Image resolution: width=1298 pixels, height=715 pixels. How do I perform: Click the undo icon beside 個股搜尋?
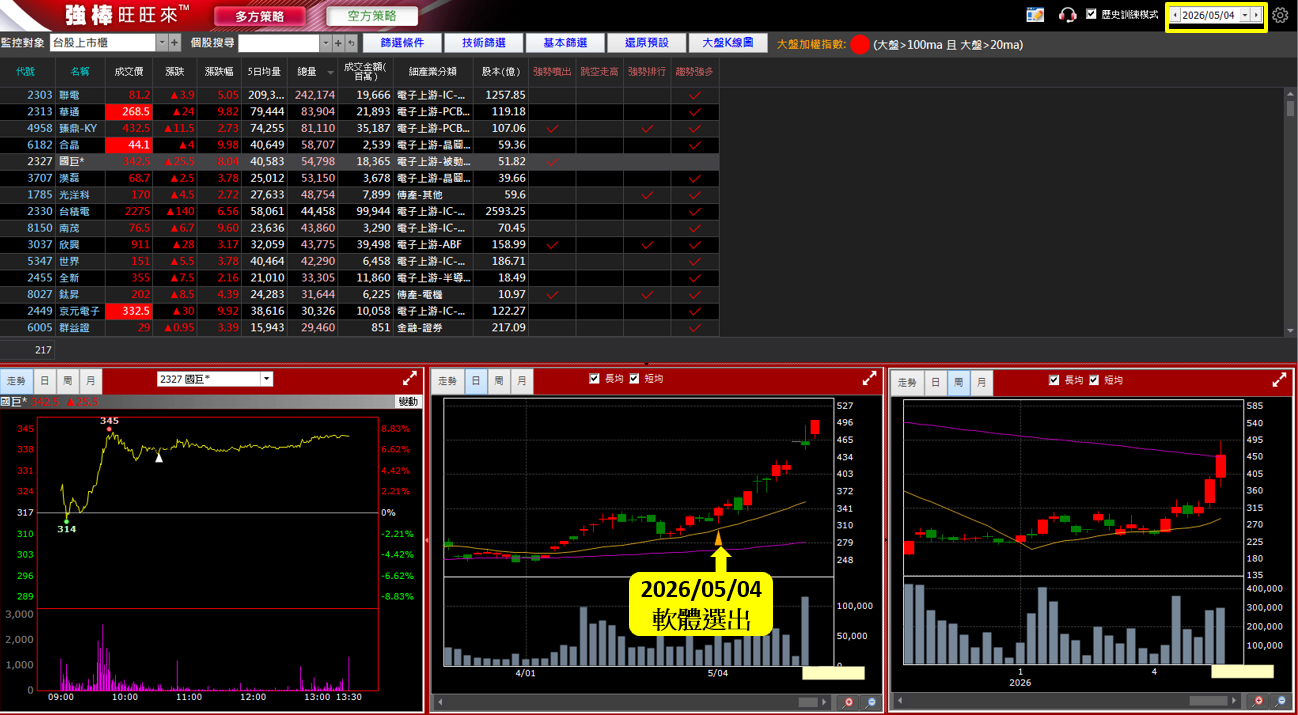pos(351,43)
